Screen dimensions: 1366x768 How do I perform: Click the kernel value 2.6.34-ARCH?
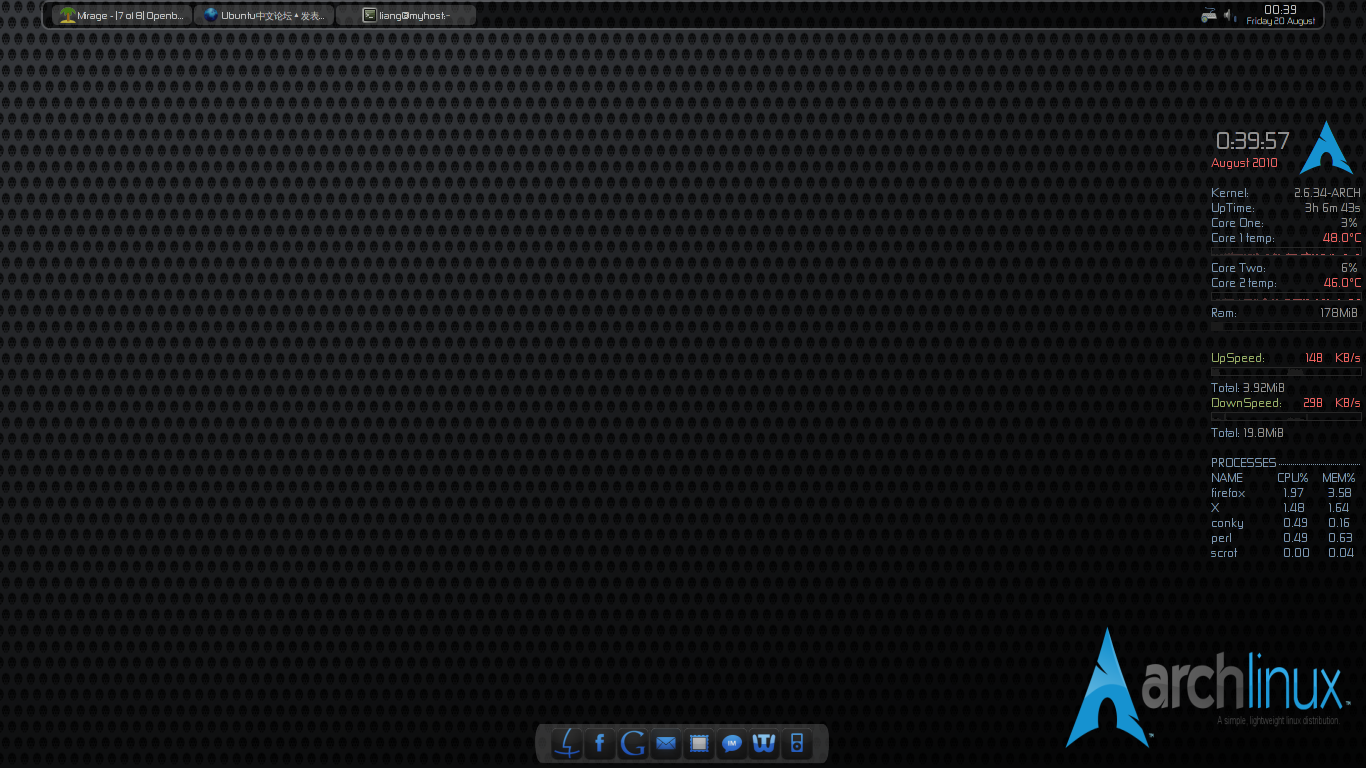pos(1327,193)
